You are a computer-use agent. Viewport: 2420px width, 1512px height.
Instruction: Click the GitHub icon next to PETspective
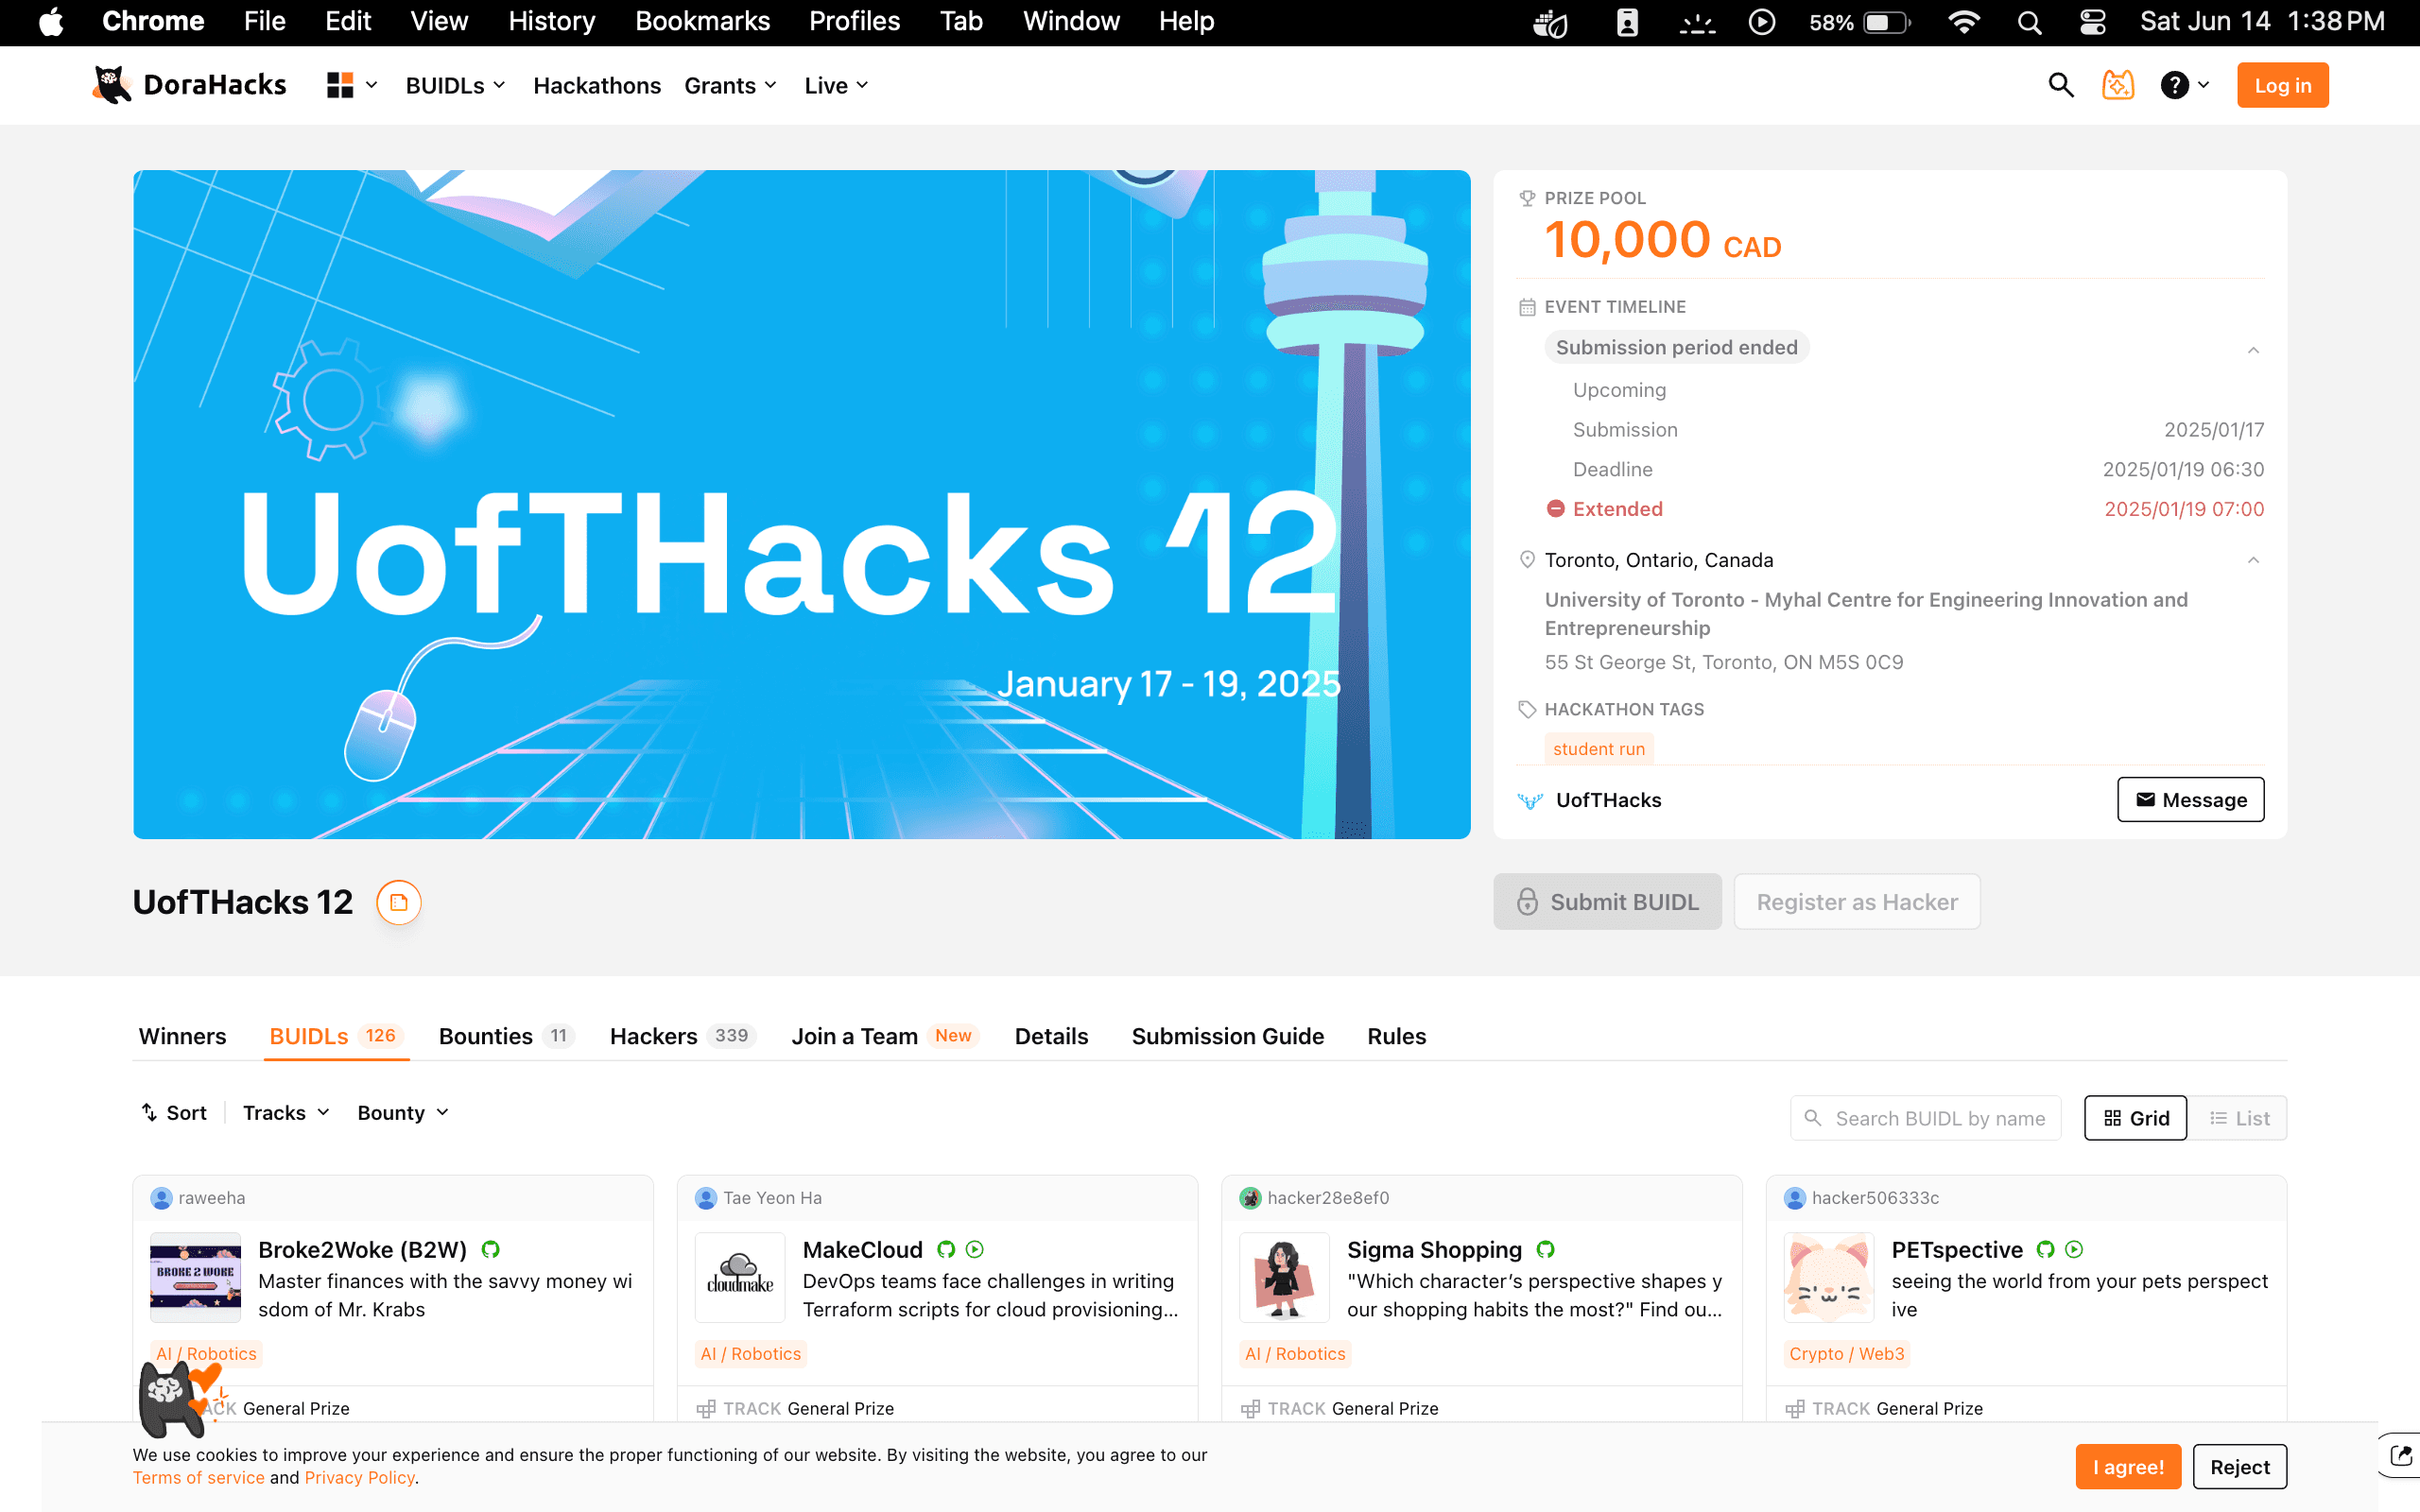pos(2045,1249)
